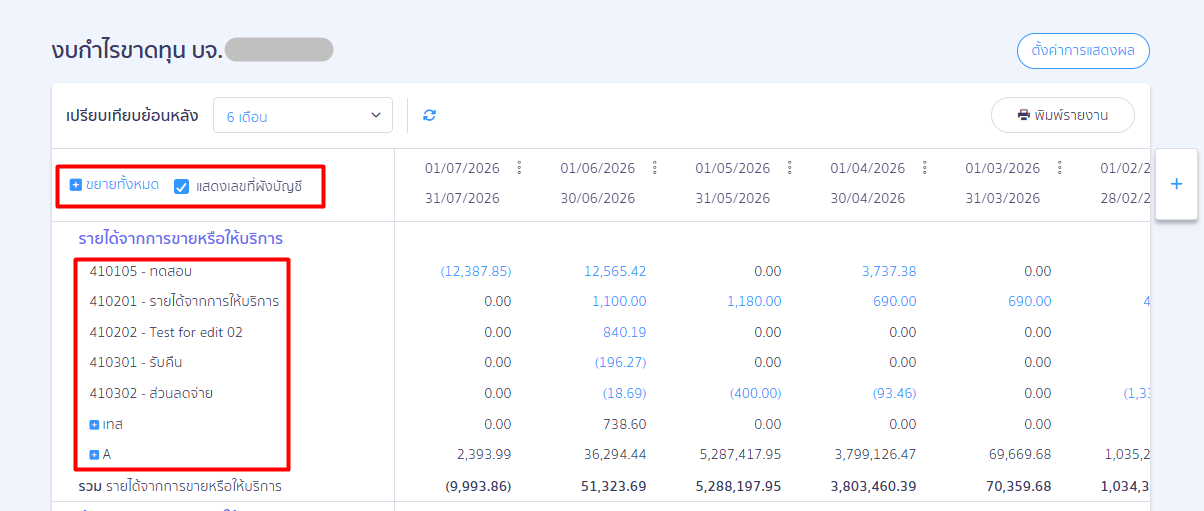The width and height of the screenshot is (1204, 511).
Task: Open the options menu for the 01/06/2026 column
Action: click(x=654, y=168)
